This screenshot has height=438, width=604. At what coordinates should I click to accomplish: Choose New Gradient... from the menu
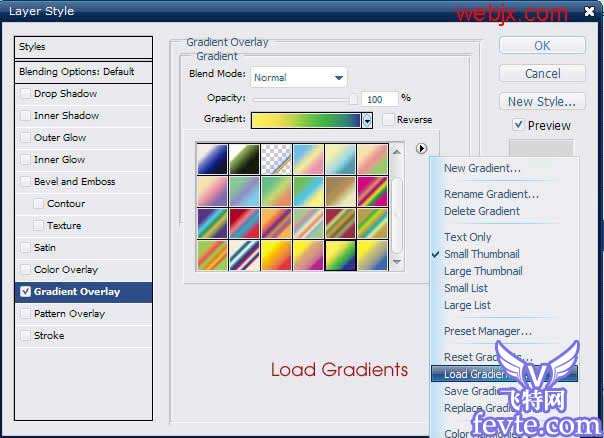(x=482, y=168)
